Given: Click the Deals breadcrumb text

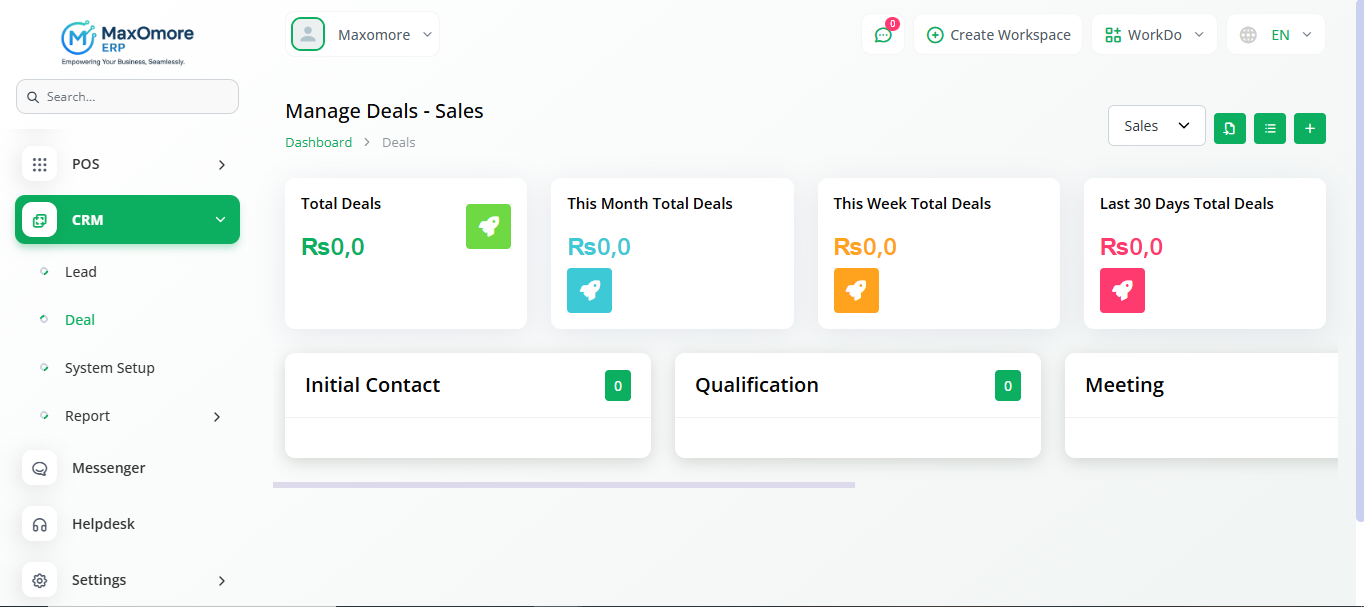Looking at the screenshot, I should (x=399, y=142).
